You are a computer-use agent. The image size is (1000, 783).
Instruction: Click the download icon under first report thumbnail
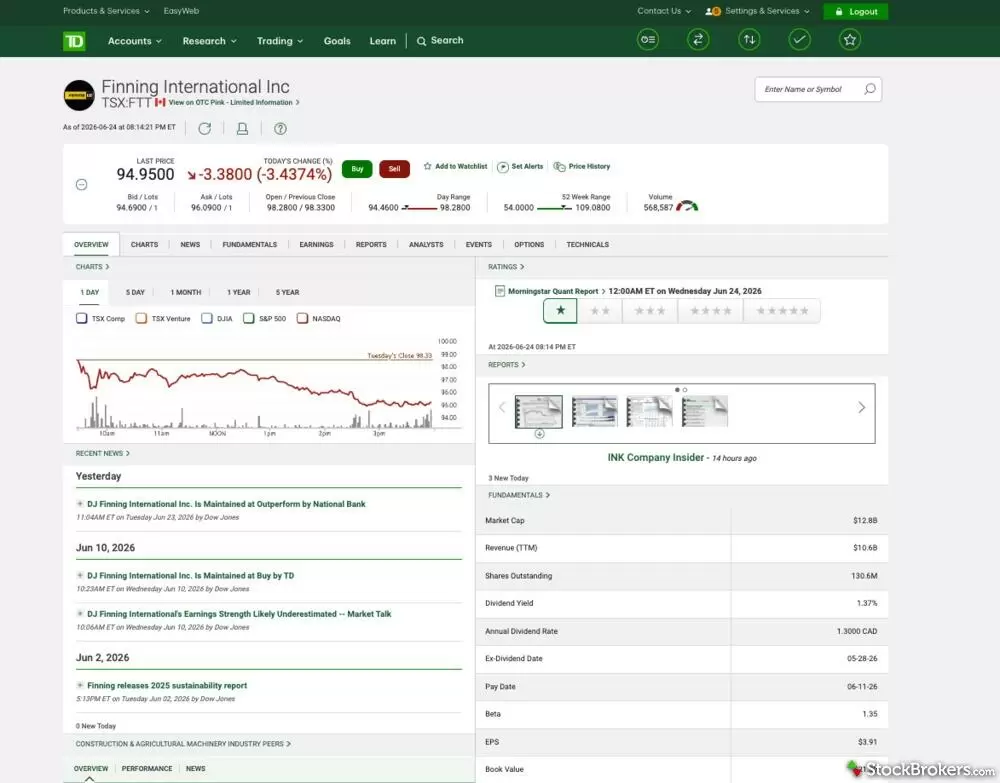pos(540,434)
